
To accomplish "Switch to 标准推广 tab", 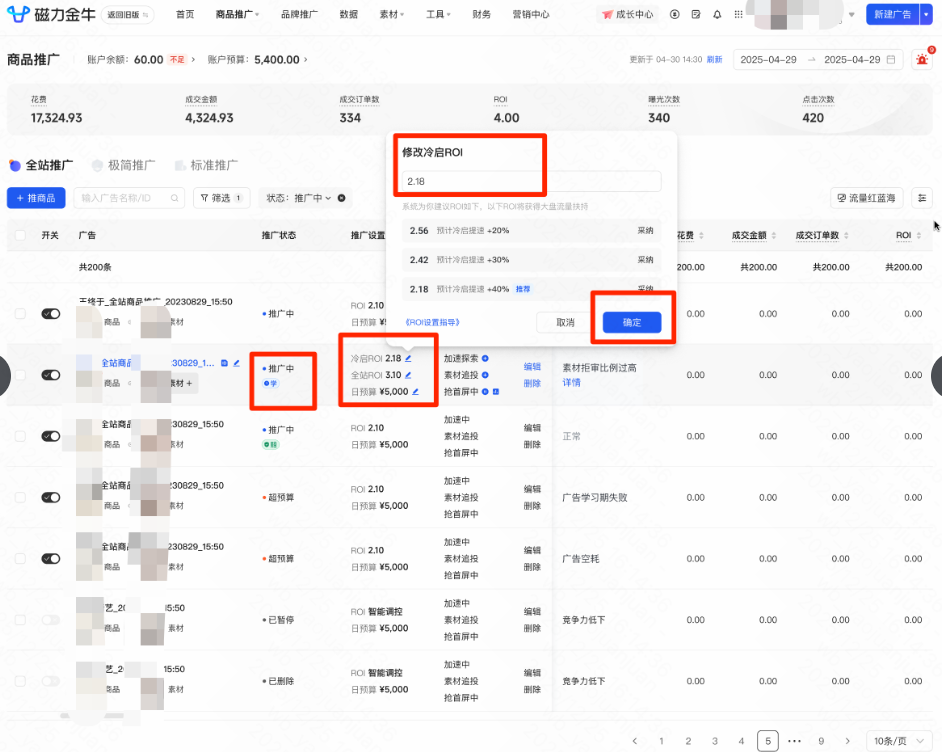I will pos(207,165).
